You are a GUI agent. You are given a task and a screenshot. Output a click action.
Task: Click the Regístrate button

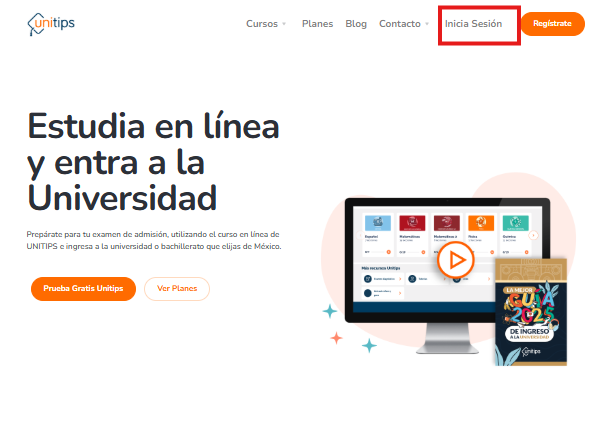(552, 24)
